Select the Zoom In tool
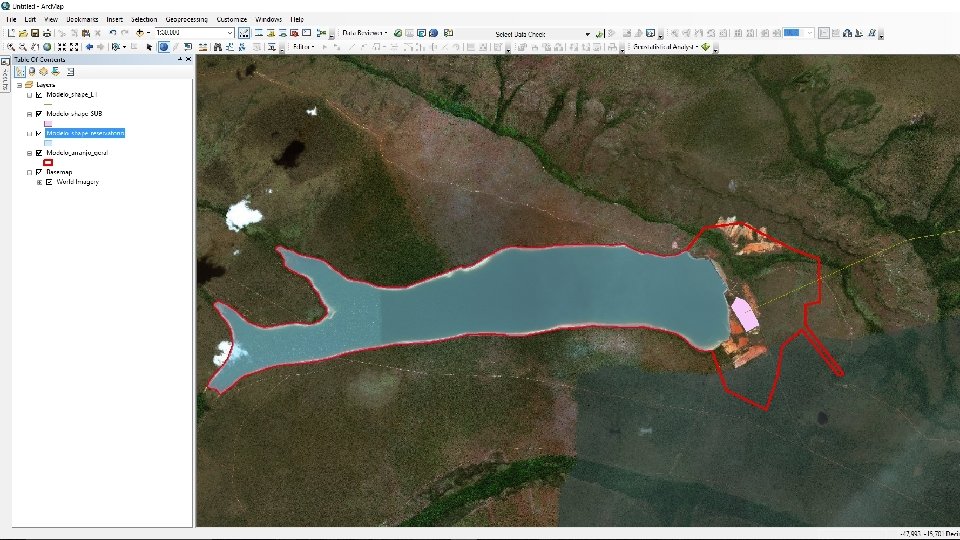960x540 pixels. click(x=11, y=47)
